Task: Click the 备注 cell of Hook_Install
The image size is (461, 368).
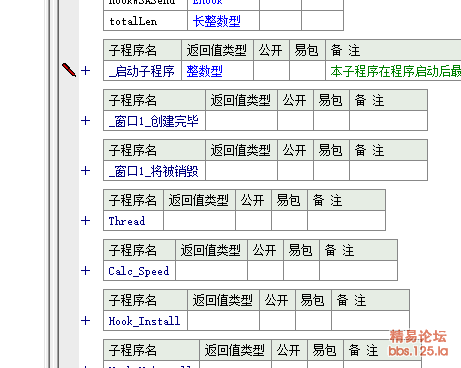Action: pos(370,320)
